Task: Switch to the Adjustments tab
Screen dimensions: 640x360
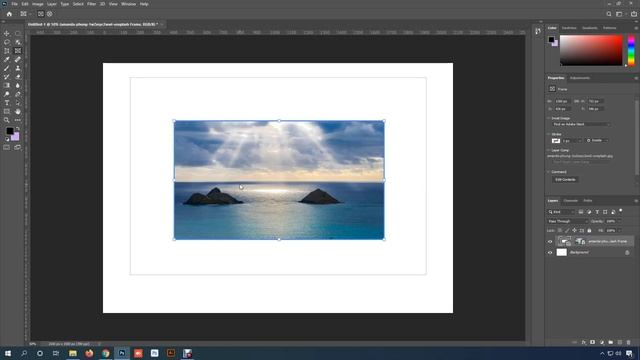Action: pos(580,78)
